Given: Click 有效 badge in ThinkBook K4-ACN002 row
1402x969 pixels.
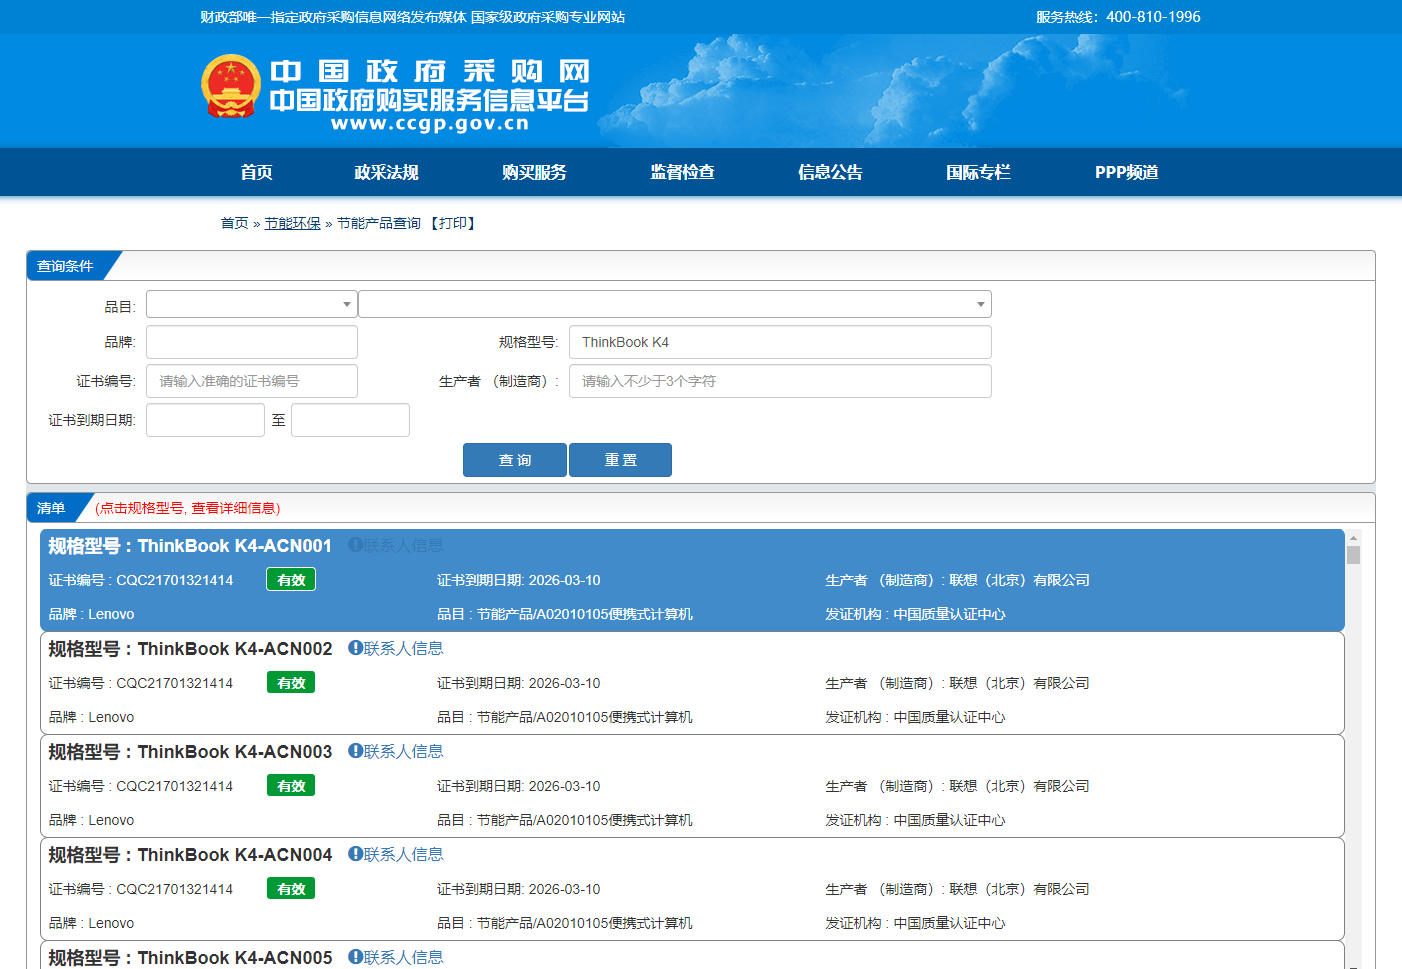Looking at the screenshot, I should (x=291, y=683).
